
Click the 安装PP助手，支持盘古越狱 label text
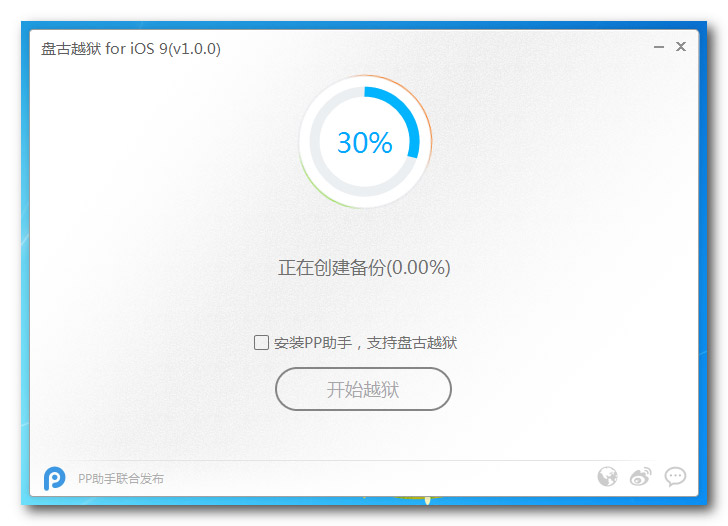point(365,343)
